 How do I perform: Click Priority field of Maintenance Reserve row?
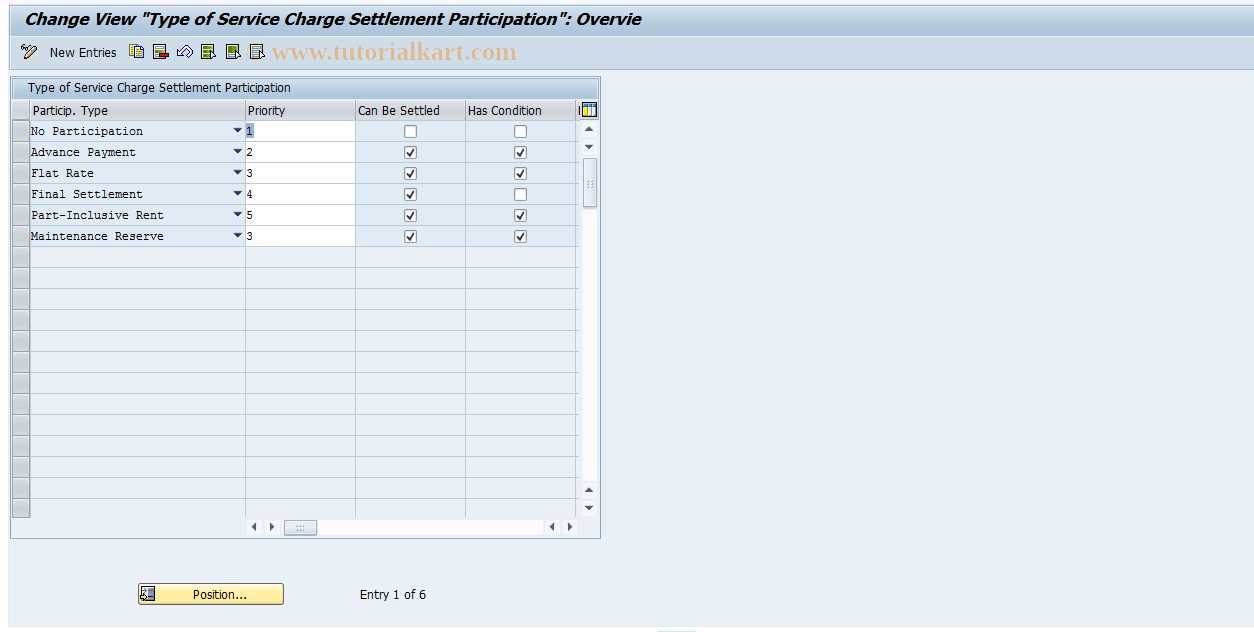click(x=300, y=236)
